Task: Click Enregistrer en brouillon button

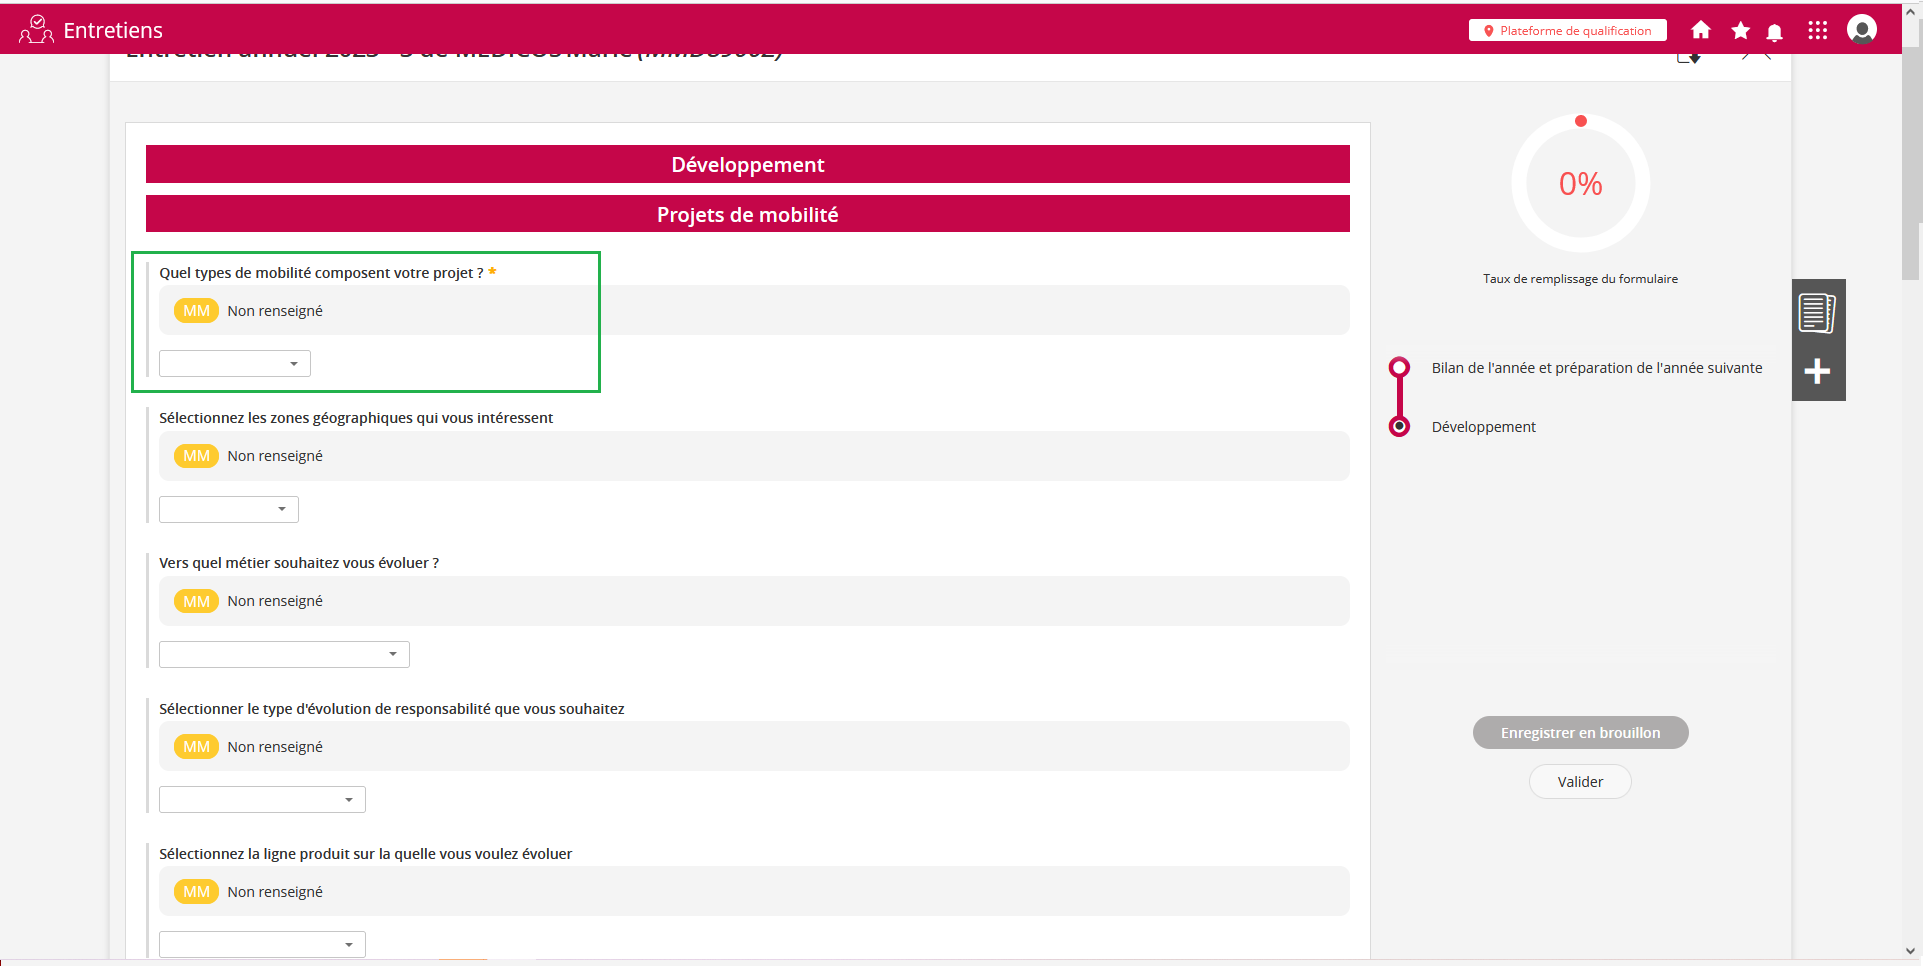Action: (1580, 733)
